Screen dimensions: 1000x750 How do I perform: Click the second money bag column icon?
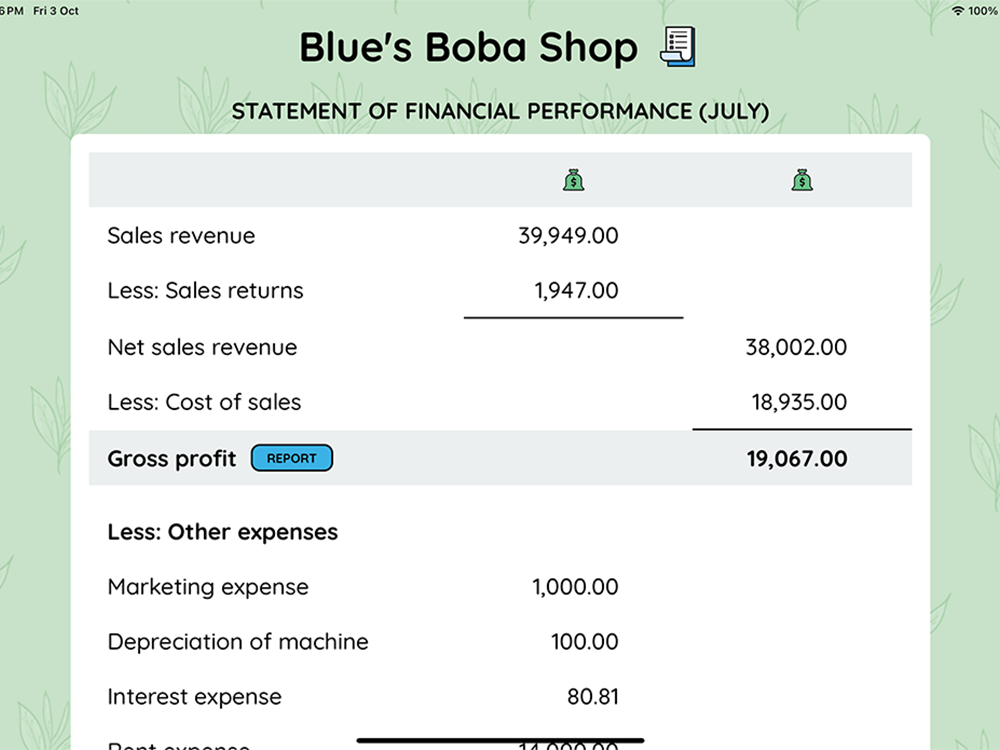coord(801,180)
